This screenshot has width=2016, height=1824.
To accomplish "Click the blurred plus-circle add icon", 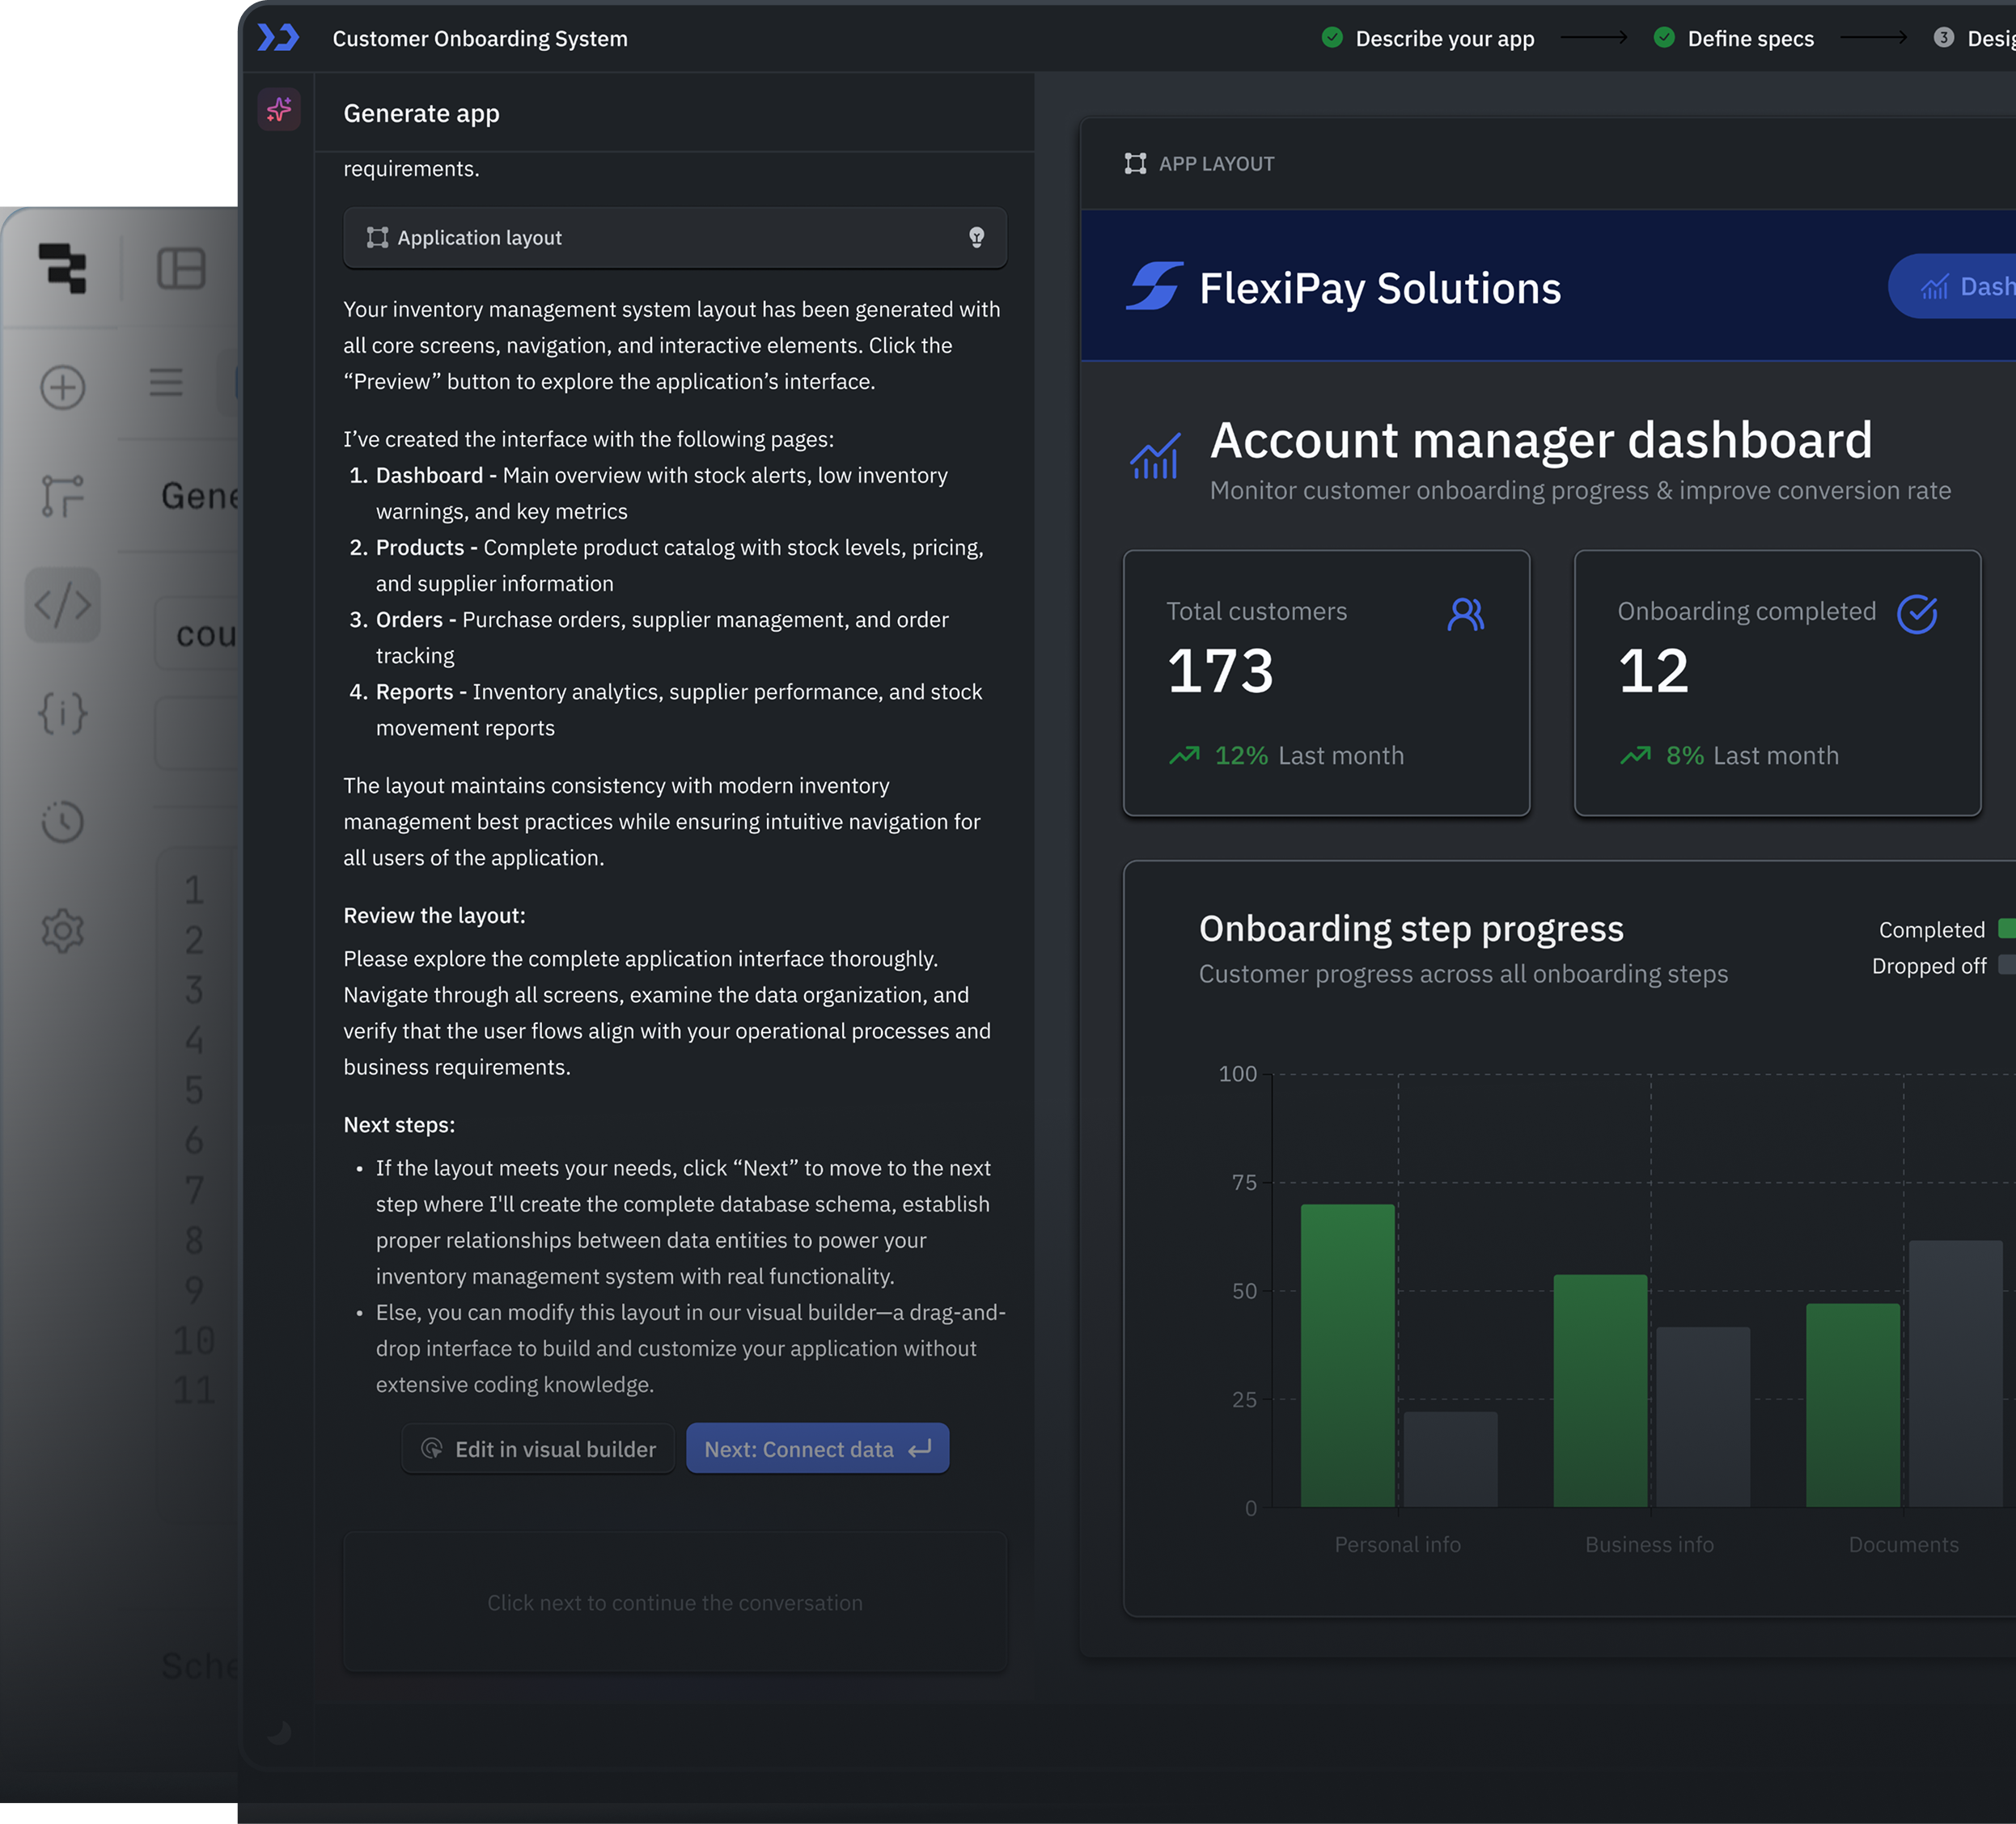I will pyautogui.click(x=62, y=387).
